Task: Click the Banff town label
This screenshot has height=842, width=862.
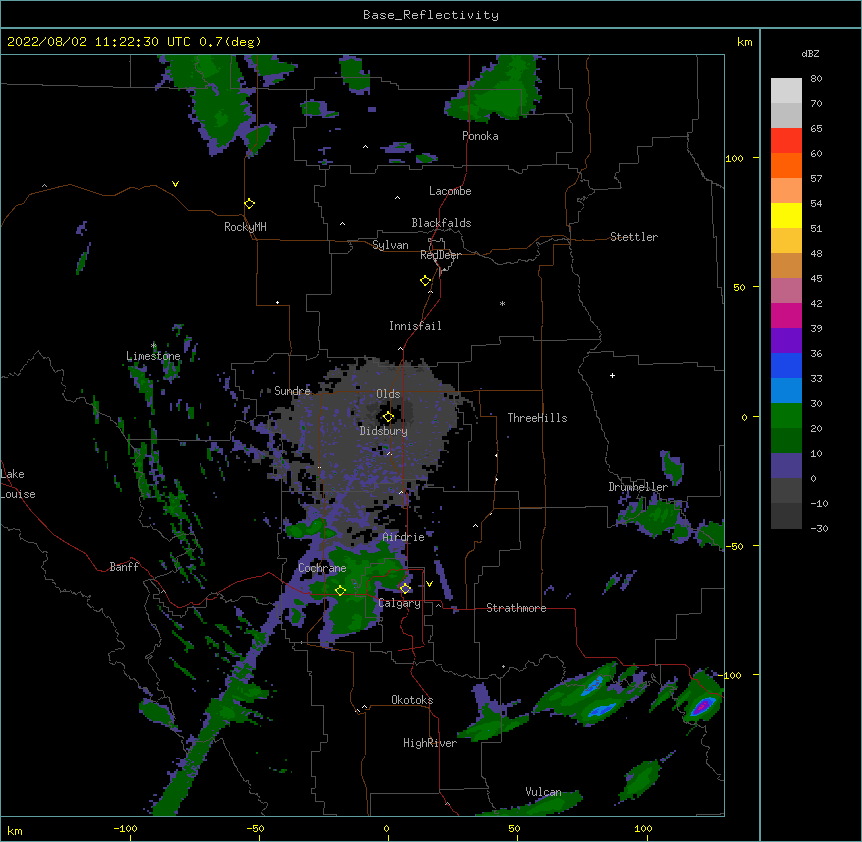Action: (x=124, y=567)
